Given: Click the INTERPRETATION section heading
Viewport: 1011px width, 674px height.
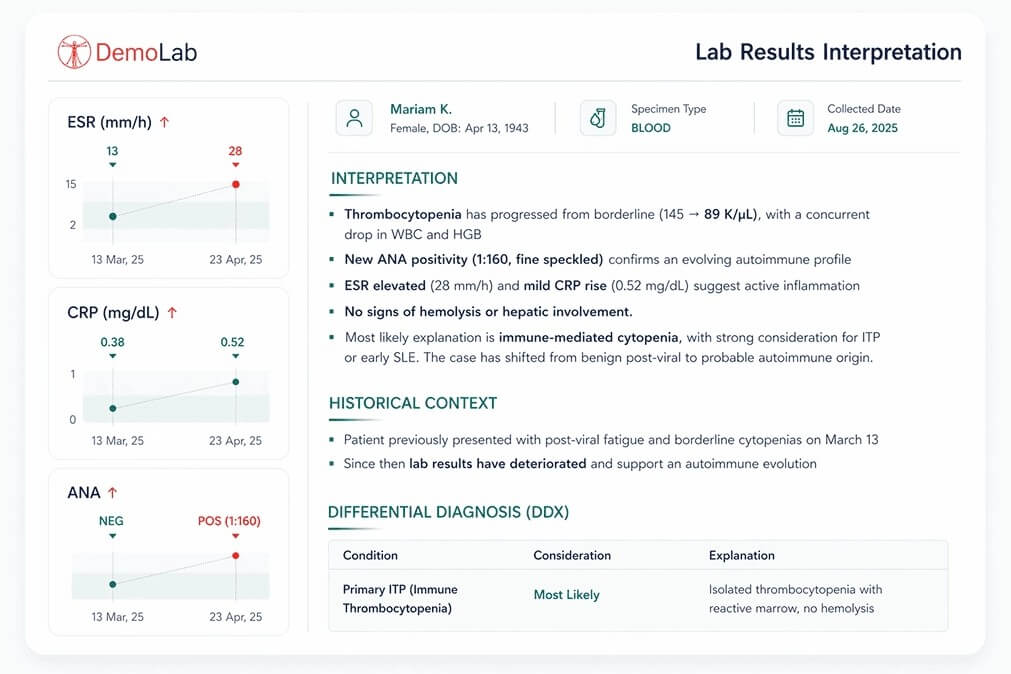Looking at the screenshot, I should pyautogui.click(x=394, y=179).
